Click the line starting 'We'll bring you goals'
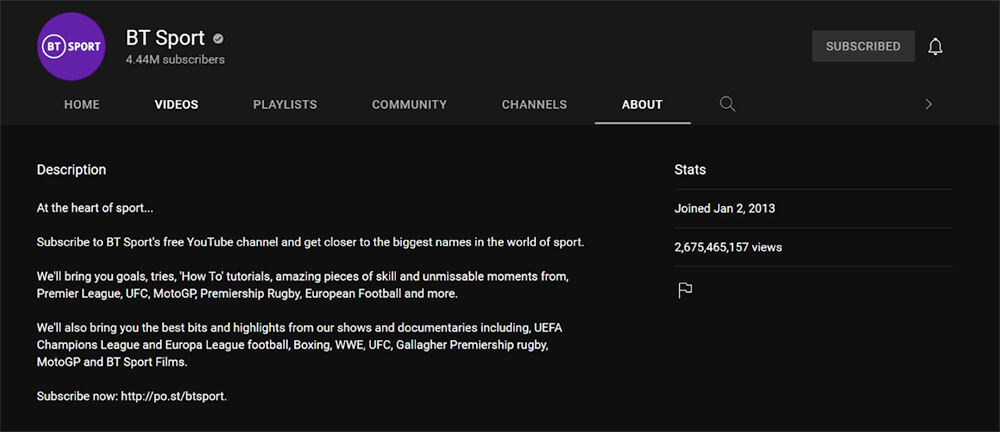 click(303, 278)
